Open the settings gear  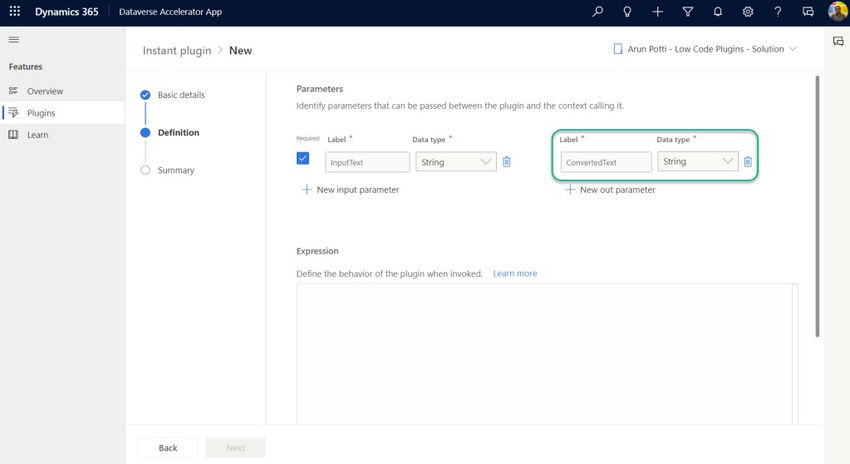(x=748, y=12)
